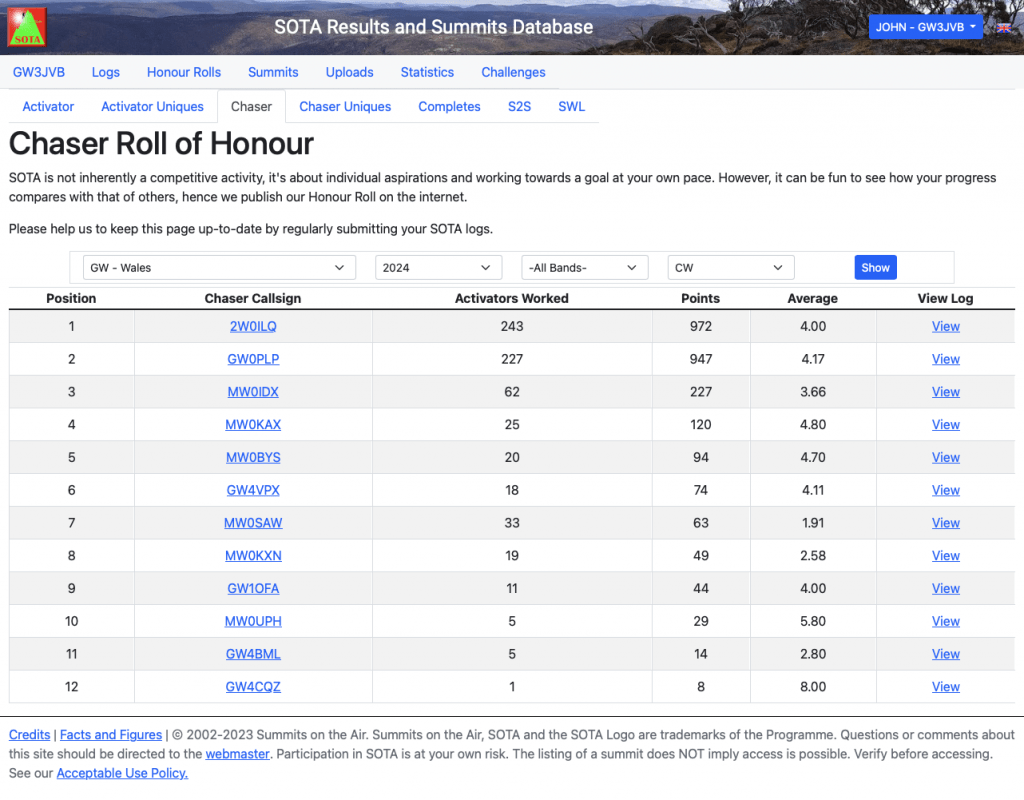Select the Chaser tab
The image size is (1024, 800).
click(251, 106)
